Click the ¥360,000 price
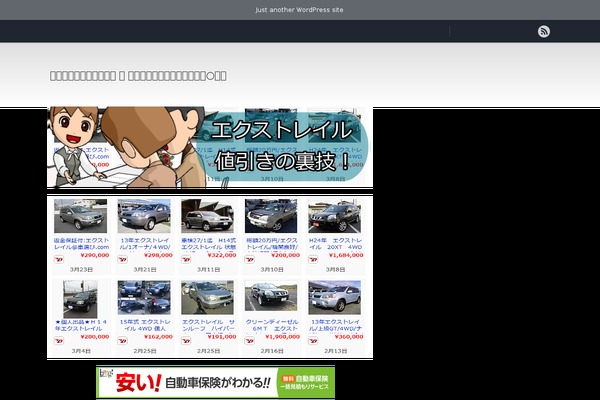The image size is (600, 400). (x=349, y=336)
